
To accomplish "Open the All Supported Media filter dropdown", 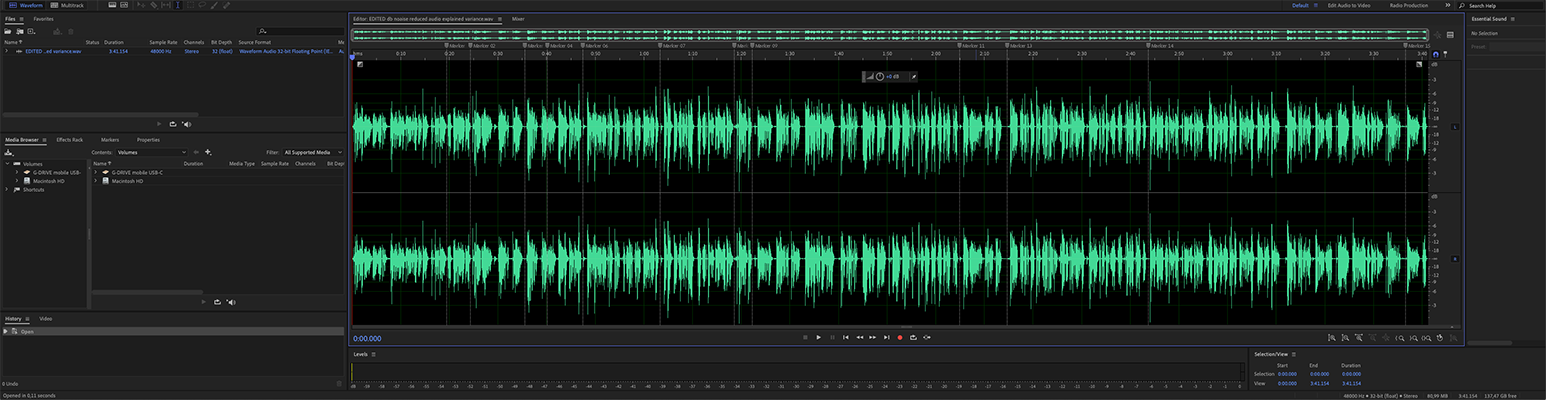I will pos(314,152).
